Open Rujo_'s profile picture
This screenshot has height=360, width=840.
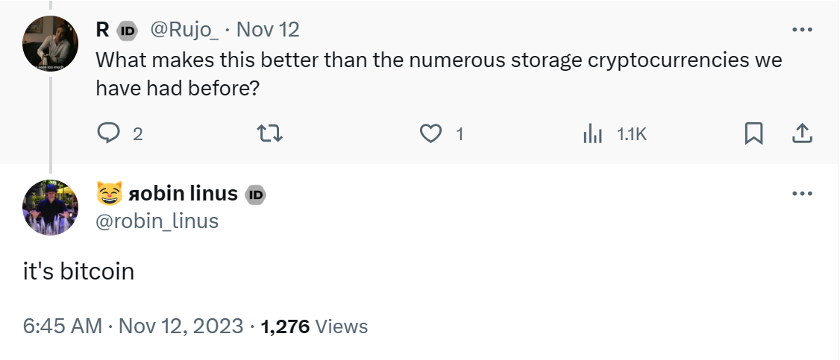pyautogui.click(x=50, y=43)
